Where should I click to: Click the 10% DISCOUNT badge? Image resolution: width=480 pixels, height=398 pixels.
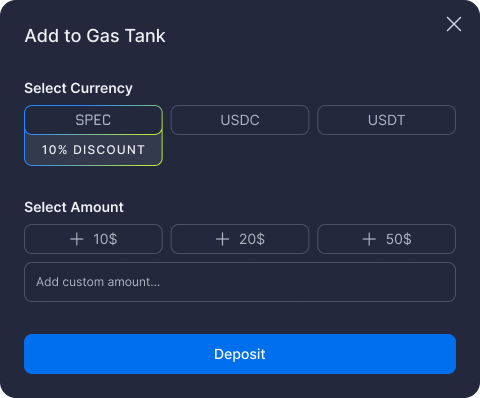click(93, 150)
